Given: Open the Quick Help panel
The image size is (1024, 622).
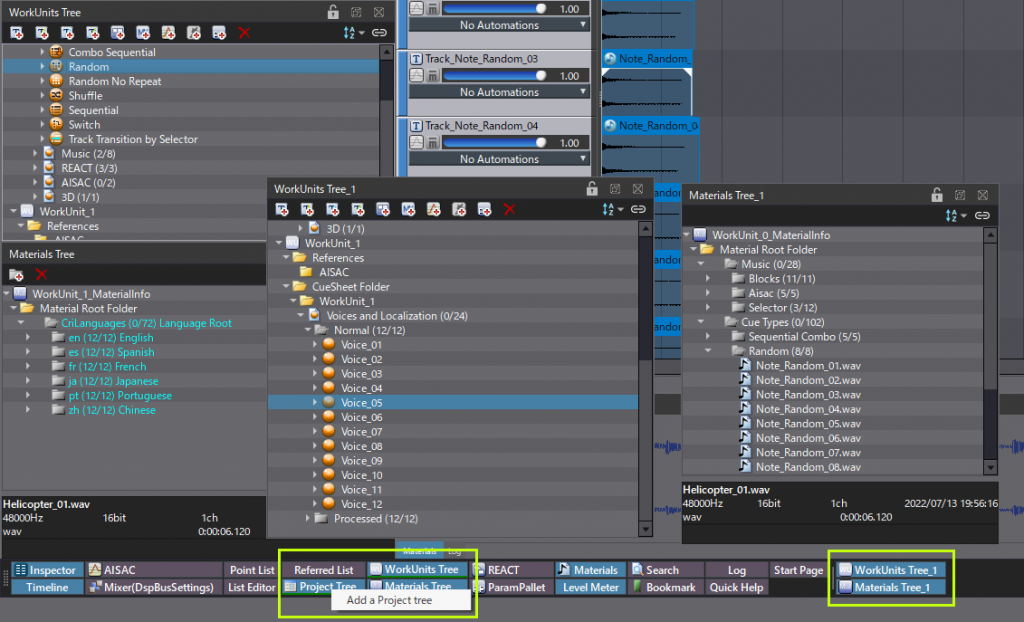Looking at the screenshot, I should coord(737,587).
